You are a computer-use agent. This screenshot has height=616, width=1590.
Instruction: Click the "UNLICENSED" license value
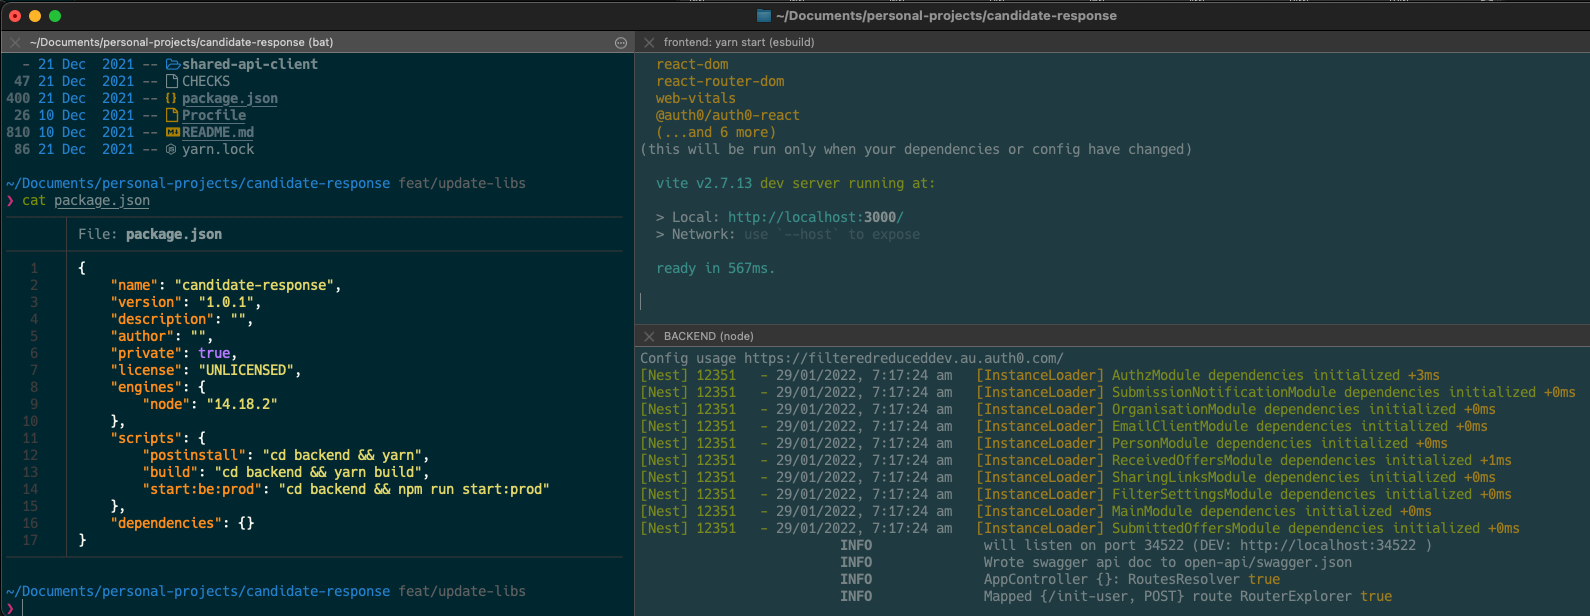click(x=246, y=370)
